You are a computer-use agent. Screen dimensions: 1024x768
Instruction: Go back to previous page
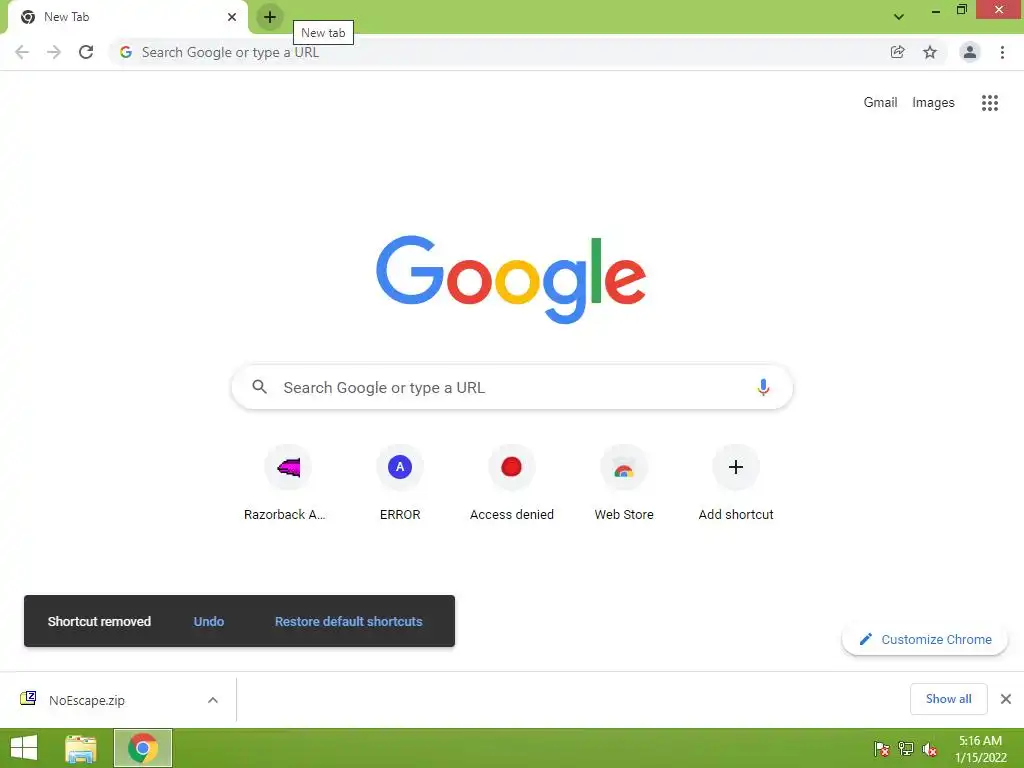tap(22, 52)
